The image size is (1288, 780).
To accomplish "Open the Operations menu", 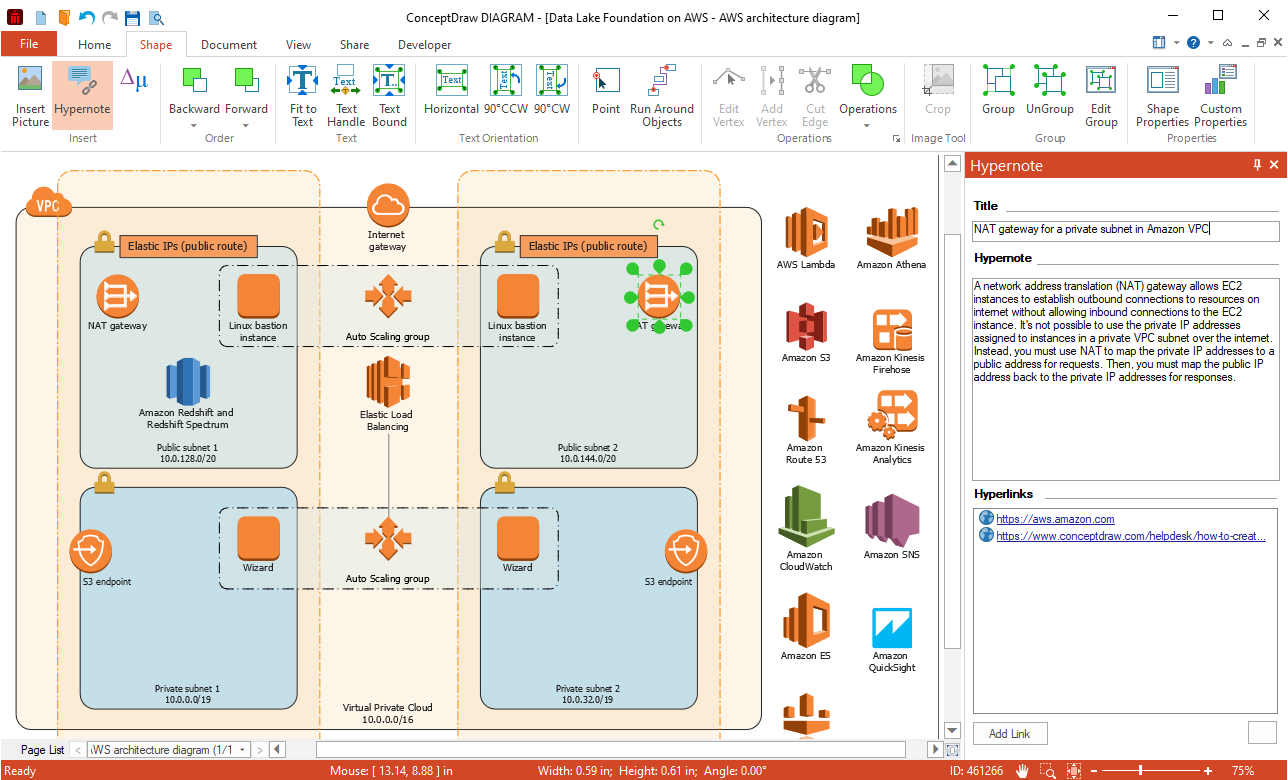I will 867,96.
